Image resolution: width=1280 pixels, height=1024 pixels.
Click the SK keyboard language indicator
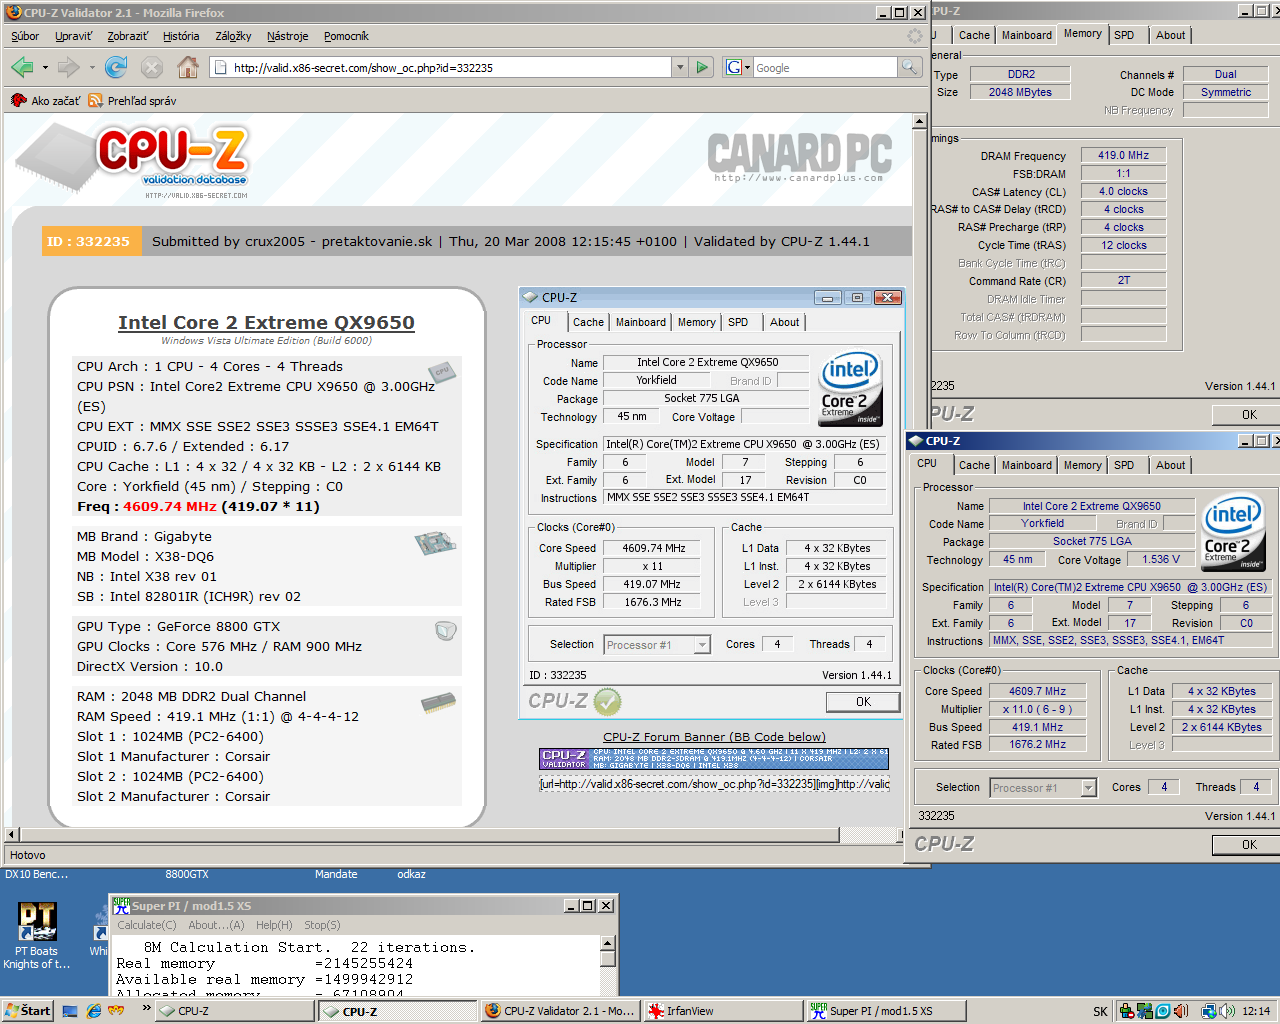[x=1100, y=1011]
